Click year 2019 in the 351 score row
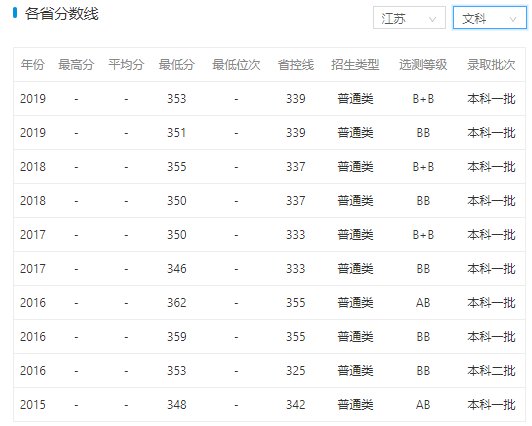Image resolution: width=532 pixels, height=426 pixels. 33,133
